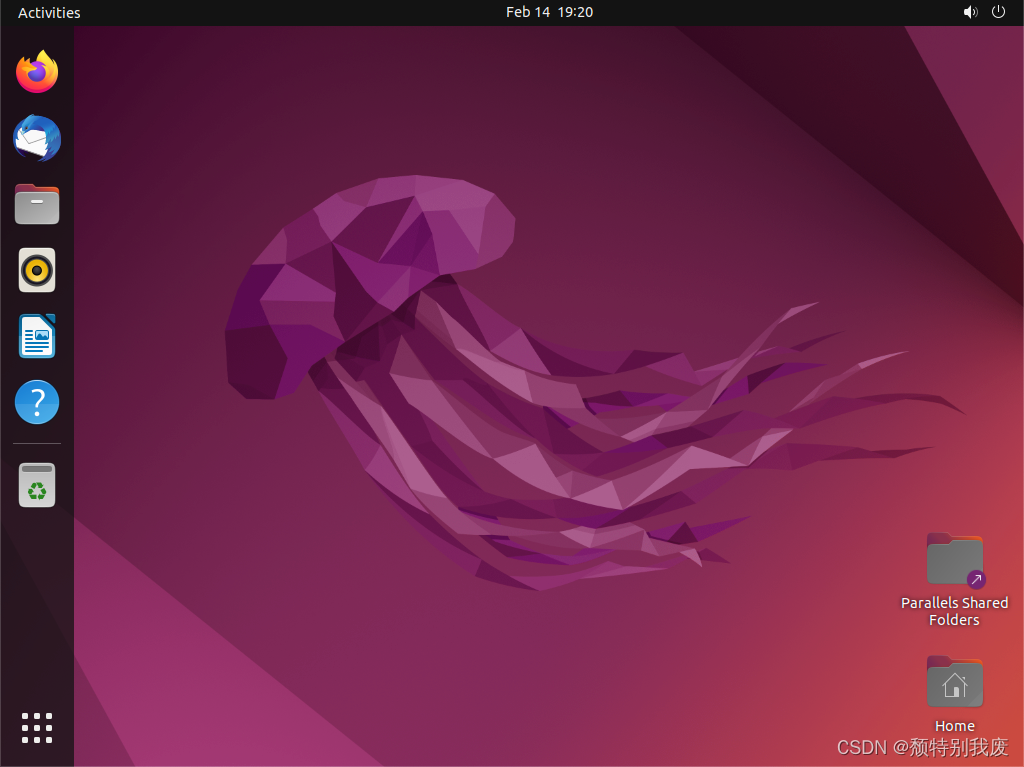Launch Firefox from the dock
Screen dimensions: 1024x767
point(37,72)
